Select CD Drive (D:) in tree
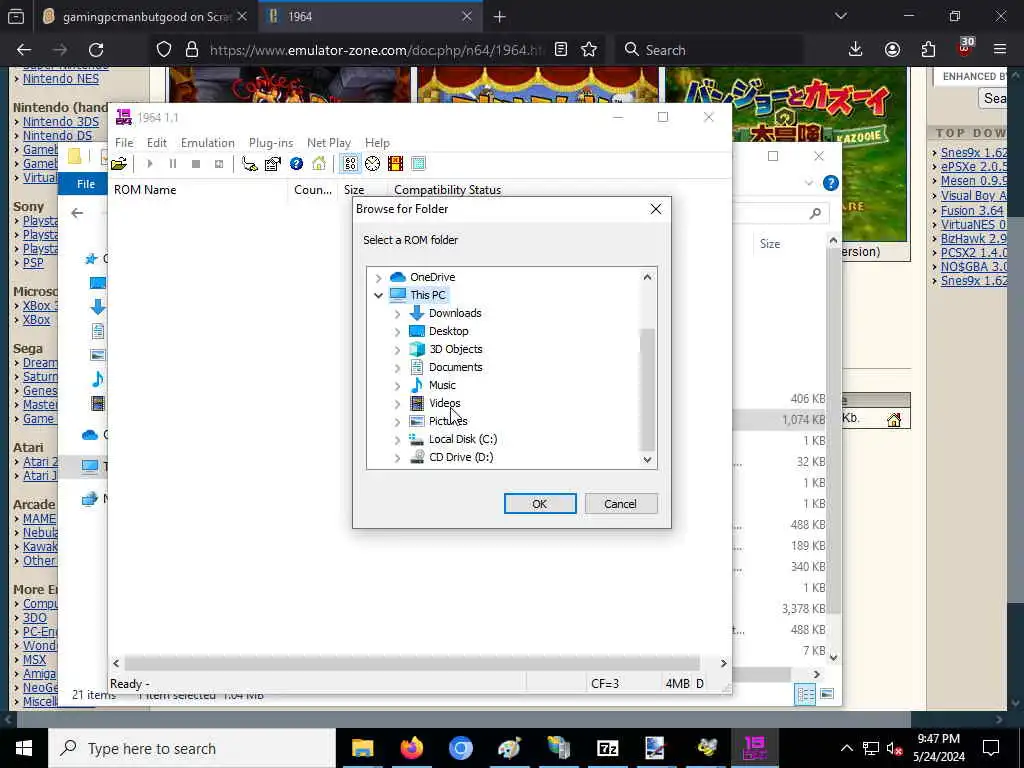This screenshot has height=768, width=1024. (x=461, y=457)
